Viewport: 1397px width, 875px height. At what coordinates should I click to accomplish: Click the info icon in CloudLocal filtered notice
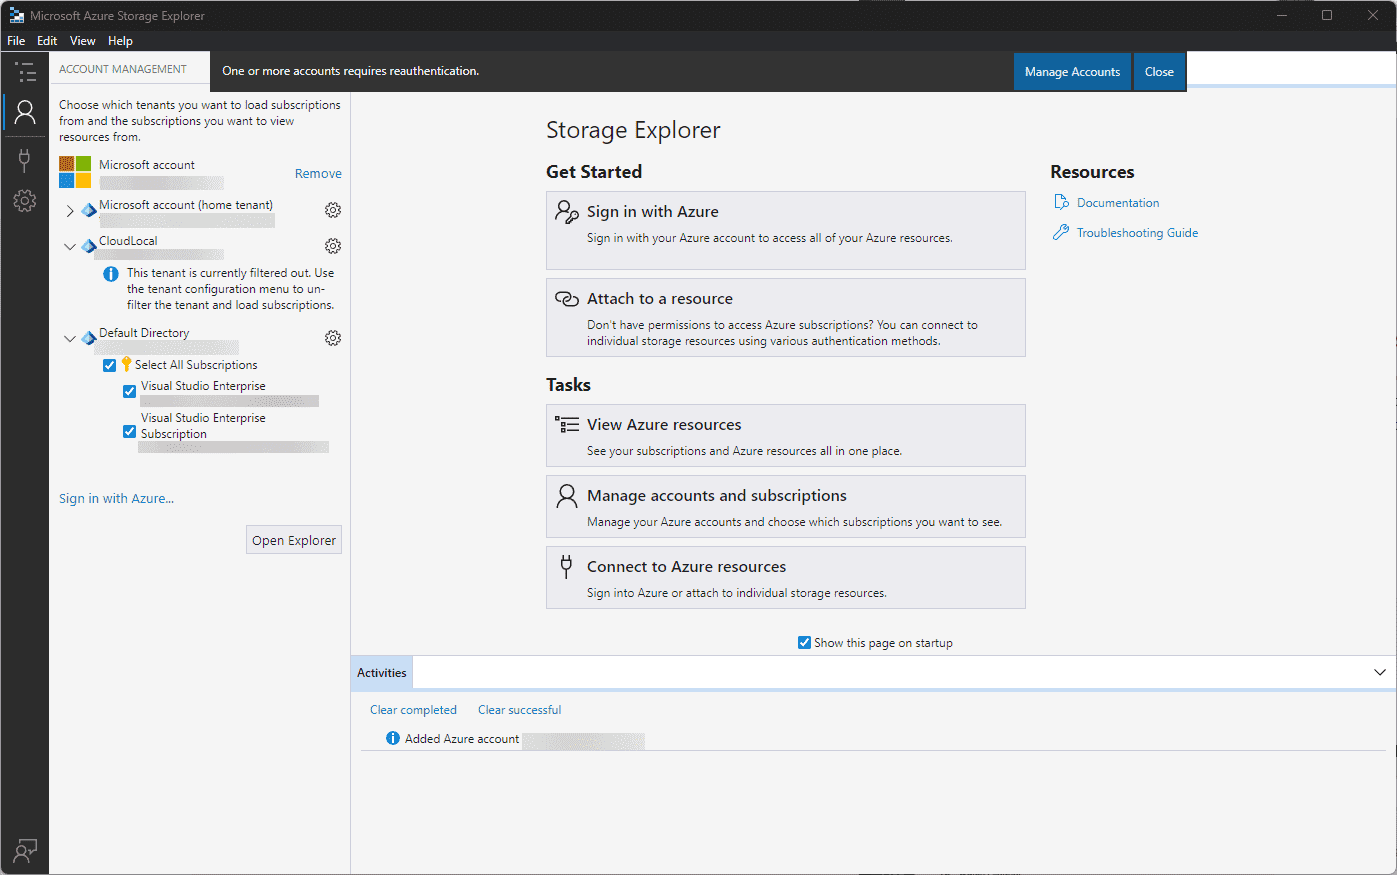coord(111,273)
